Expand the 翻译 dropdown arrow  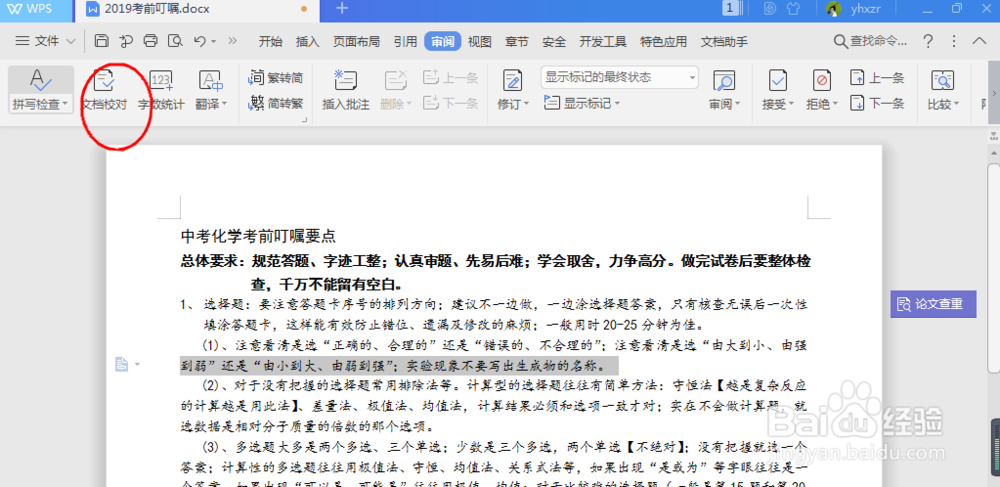point(224,105)
